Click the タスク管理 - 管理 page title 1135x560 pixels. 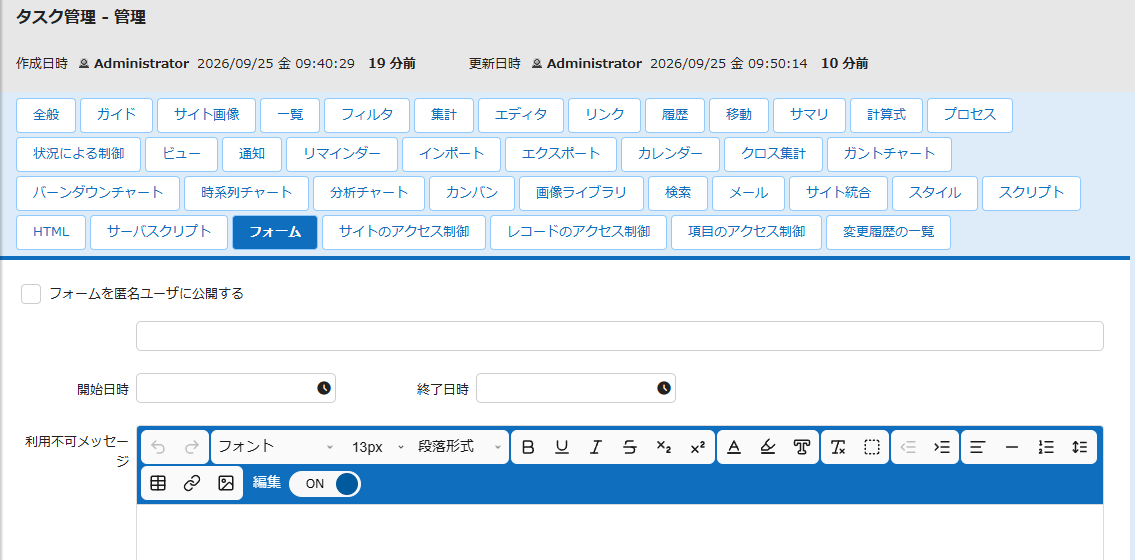[81, 18]
